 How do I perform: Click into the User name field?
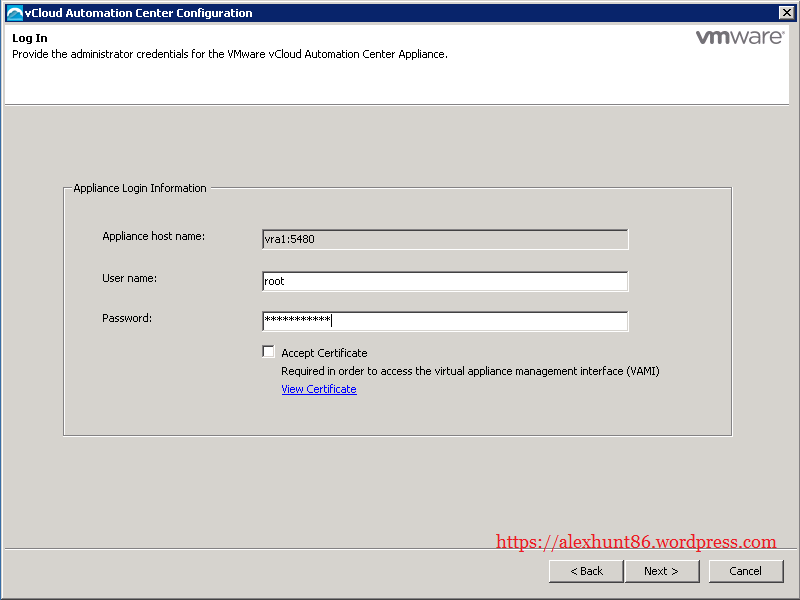pyautogui.click(x=444, y=282)
